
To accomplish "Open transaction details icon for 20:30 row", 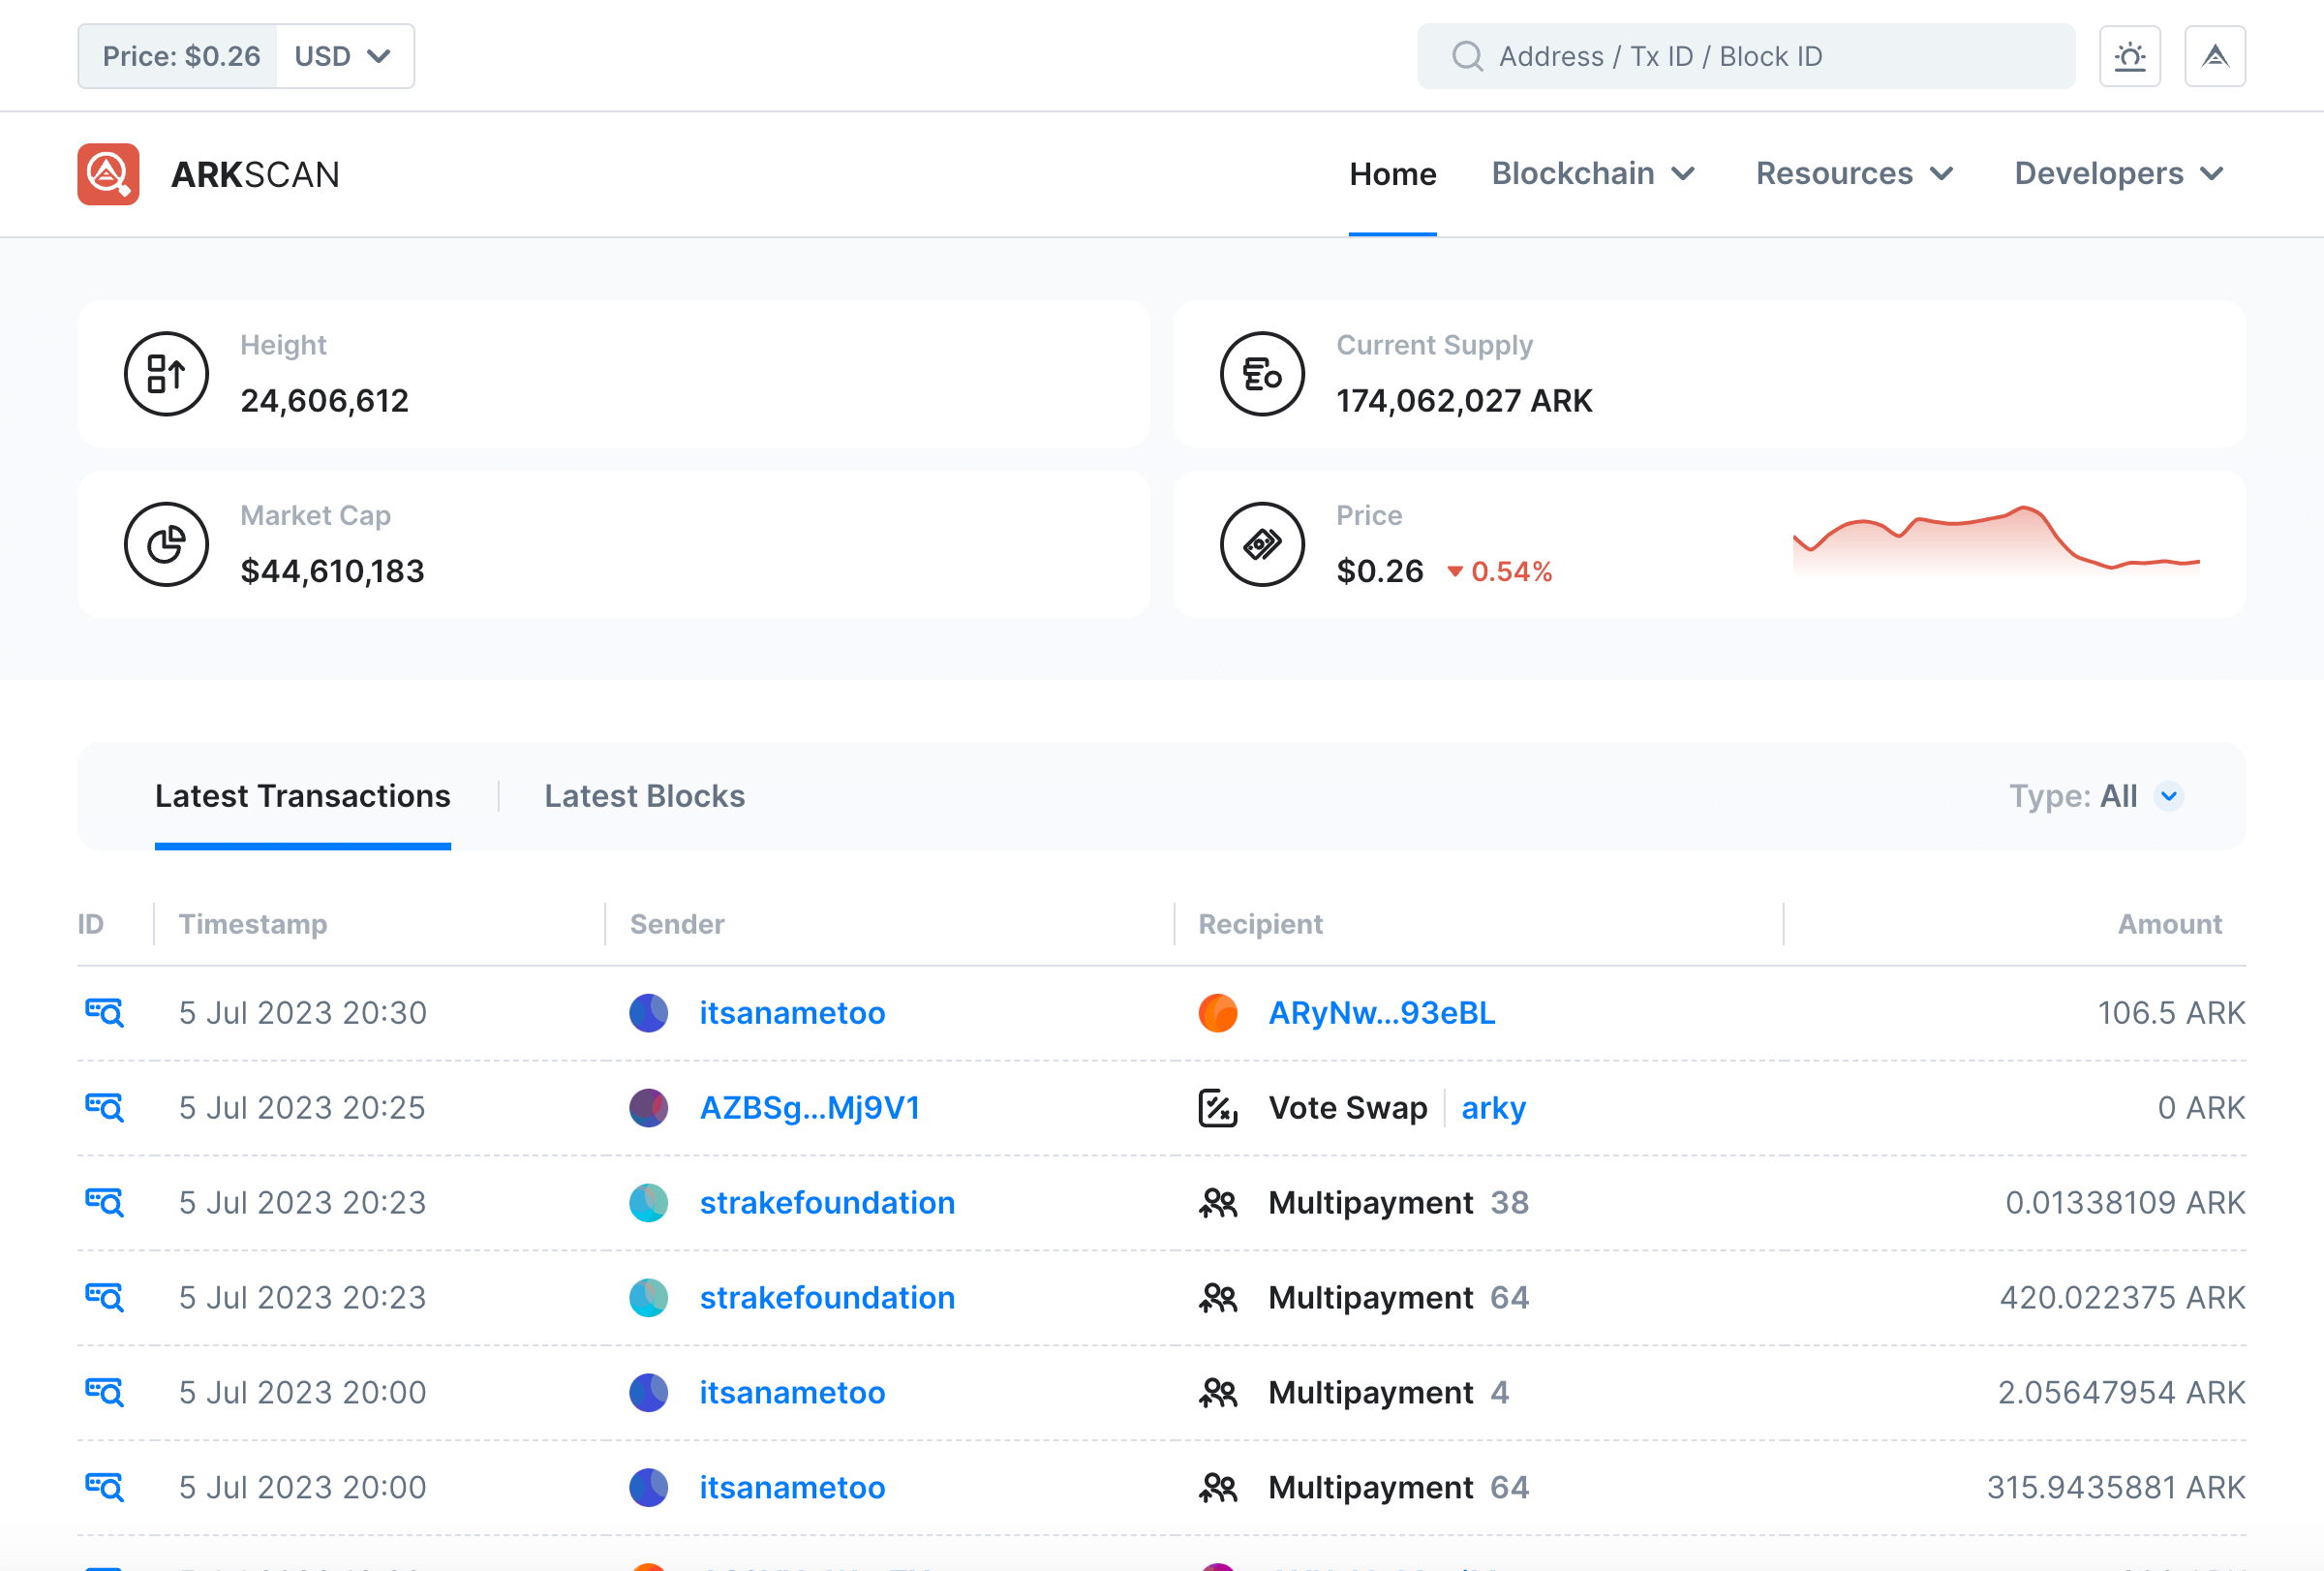I will tap(104, 1012).
